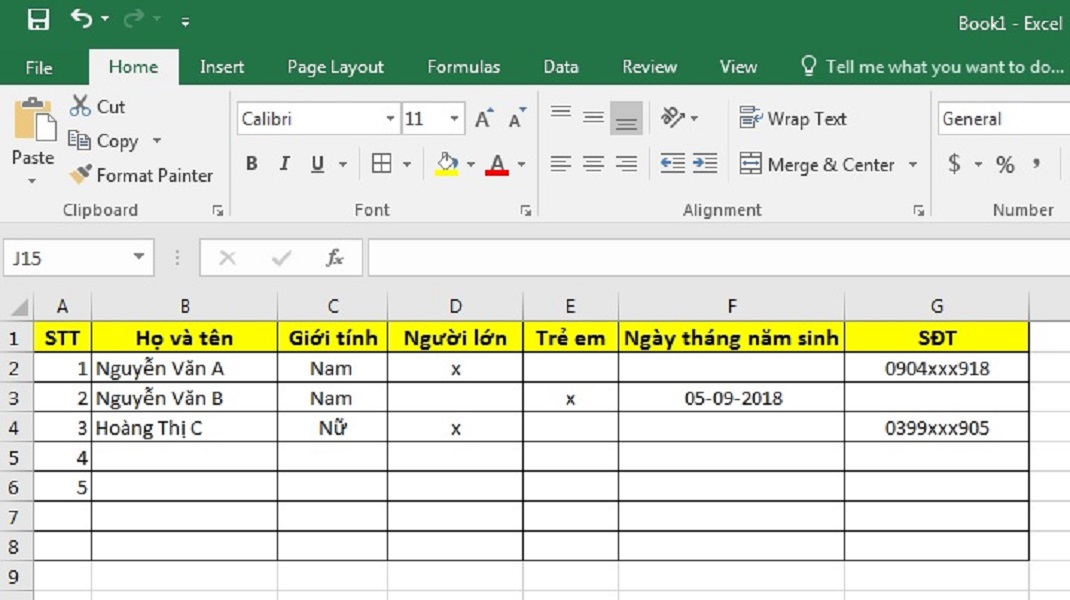Expand the font size dropdown
Viewport: 1070px width, 600px height.
(x=455, y=119)
